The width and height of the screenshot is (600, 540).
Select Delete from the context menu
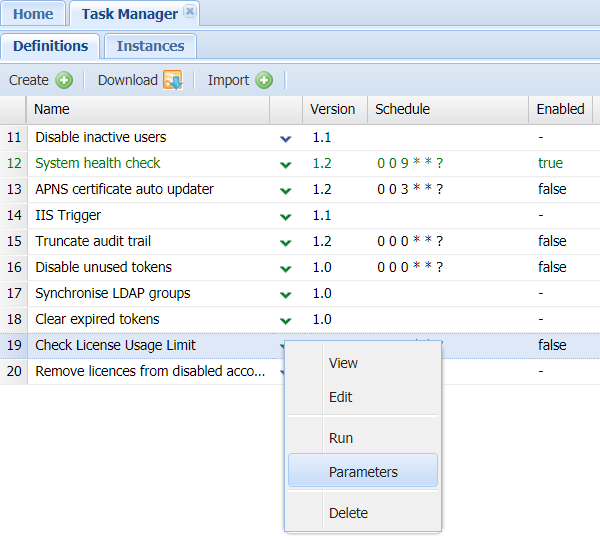click(x=348, y=513)
